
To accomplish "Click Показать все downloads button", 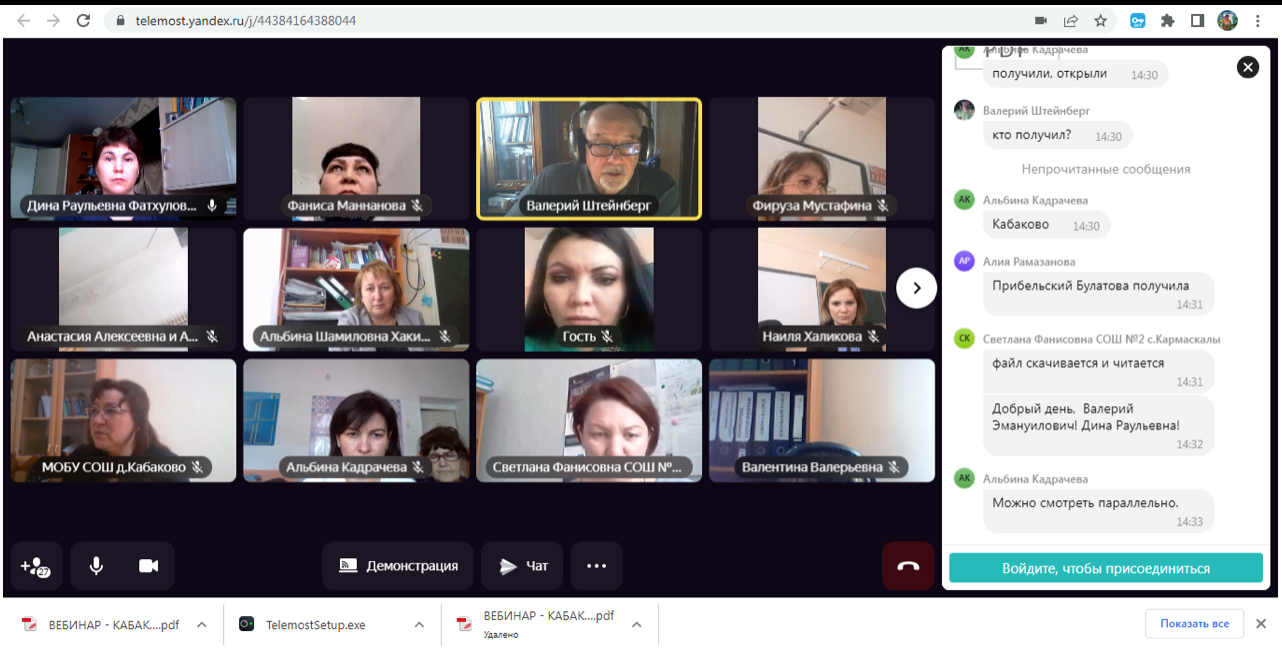I will tap(1194, 624).
